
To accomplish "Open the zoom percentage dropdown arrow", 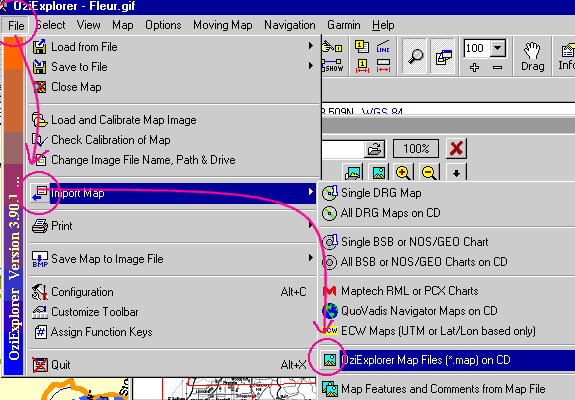I will pos(498,48).
